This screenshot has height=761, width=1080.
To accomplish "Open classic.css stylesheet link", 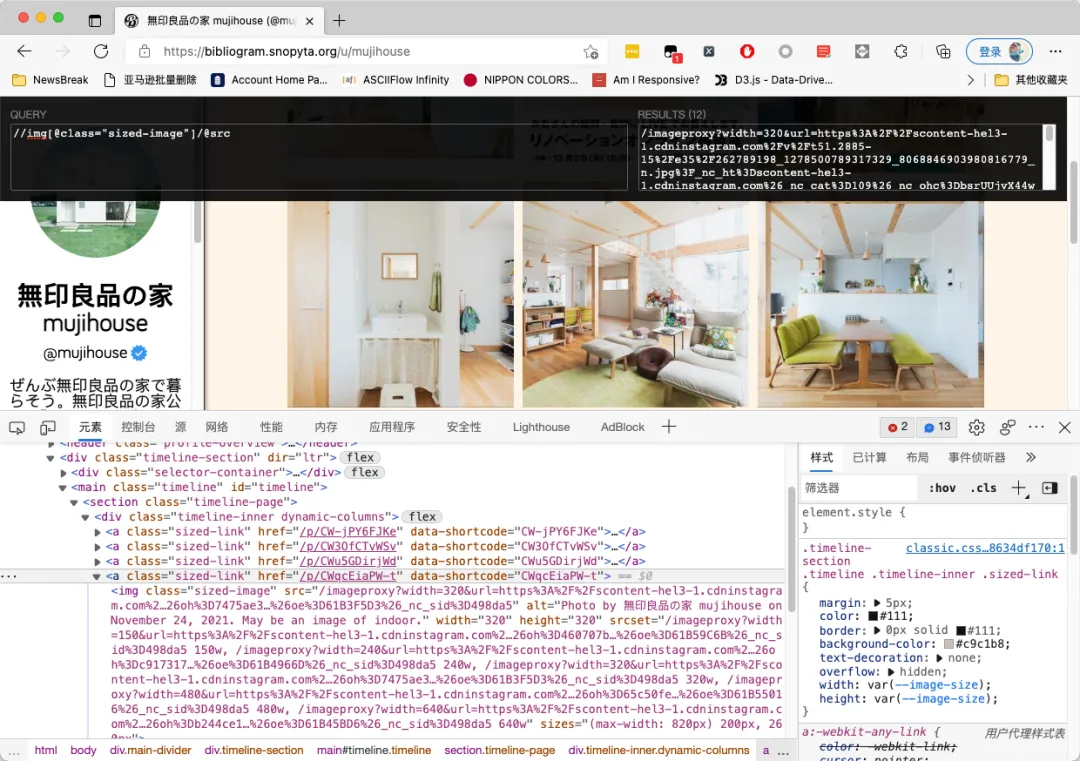I will (x=985, y=548).
